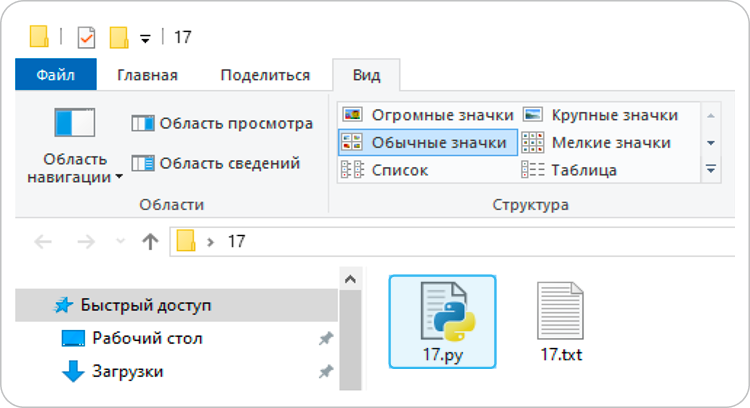
Task: Select Обычные значки layout
Action: 428,142
